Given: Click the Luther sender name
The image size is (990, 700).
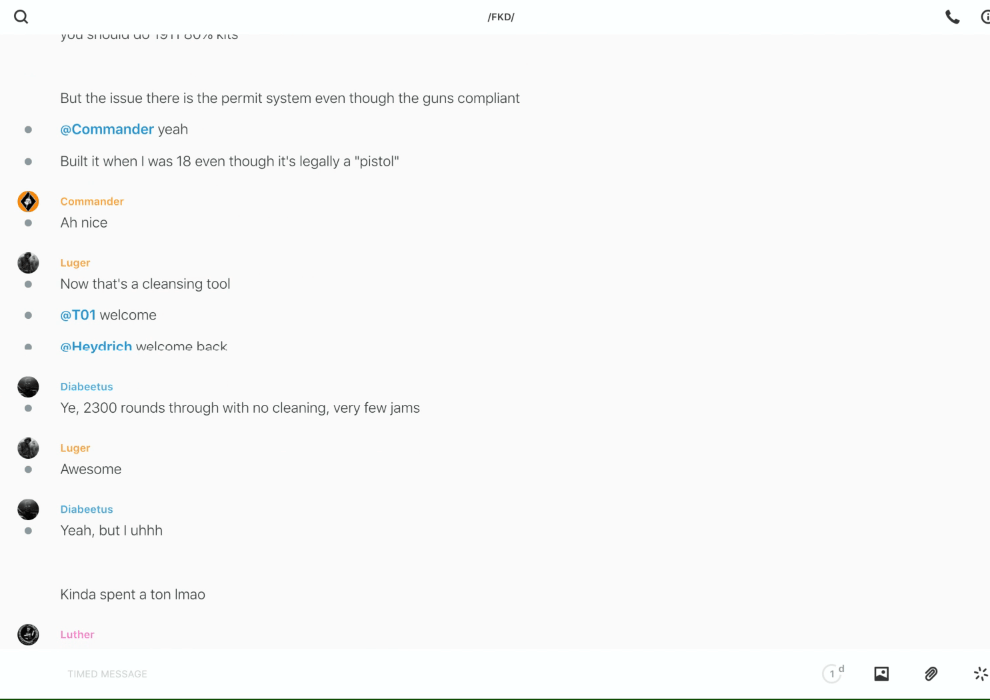Looking at the screenshot, I should coord(77,634).
